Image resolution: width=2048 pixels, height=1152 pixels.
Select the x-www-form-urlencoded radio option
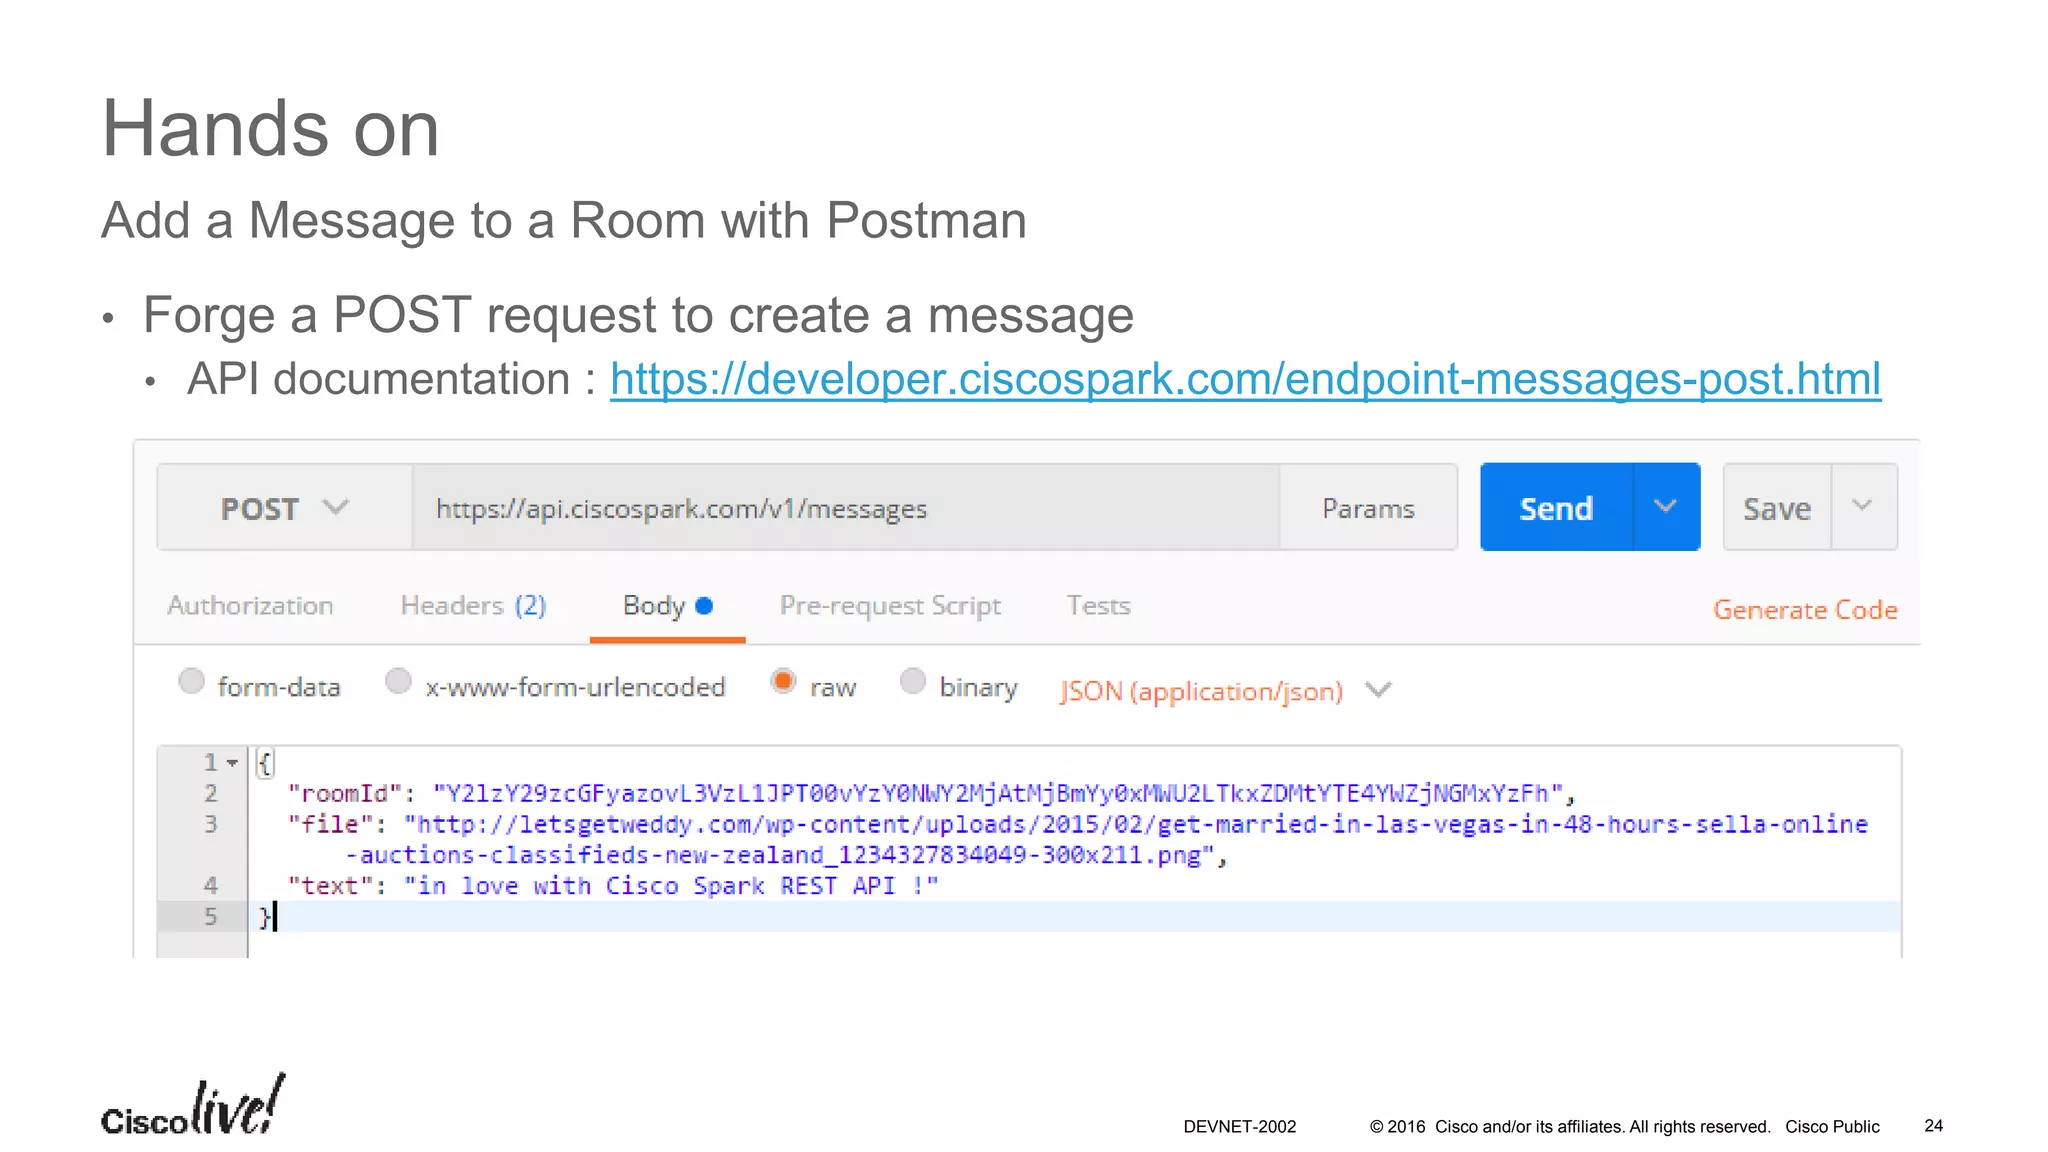coord(398,682)
